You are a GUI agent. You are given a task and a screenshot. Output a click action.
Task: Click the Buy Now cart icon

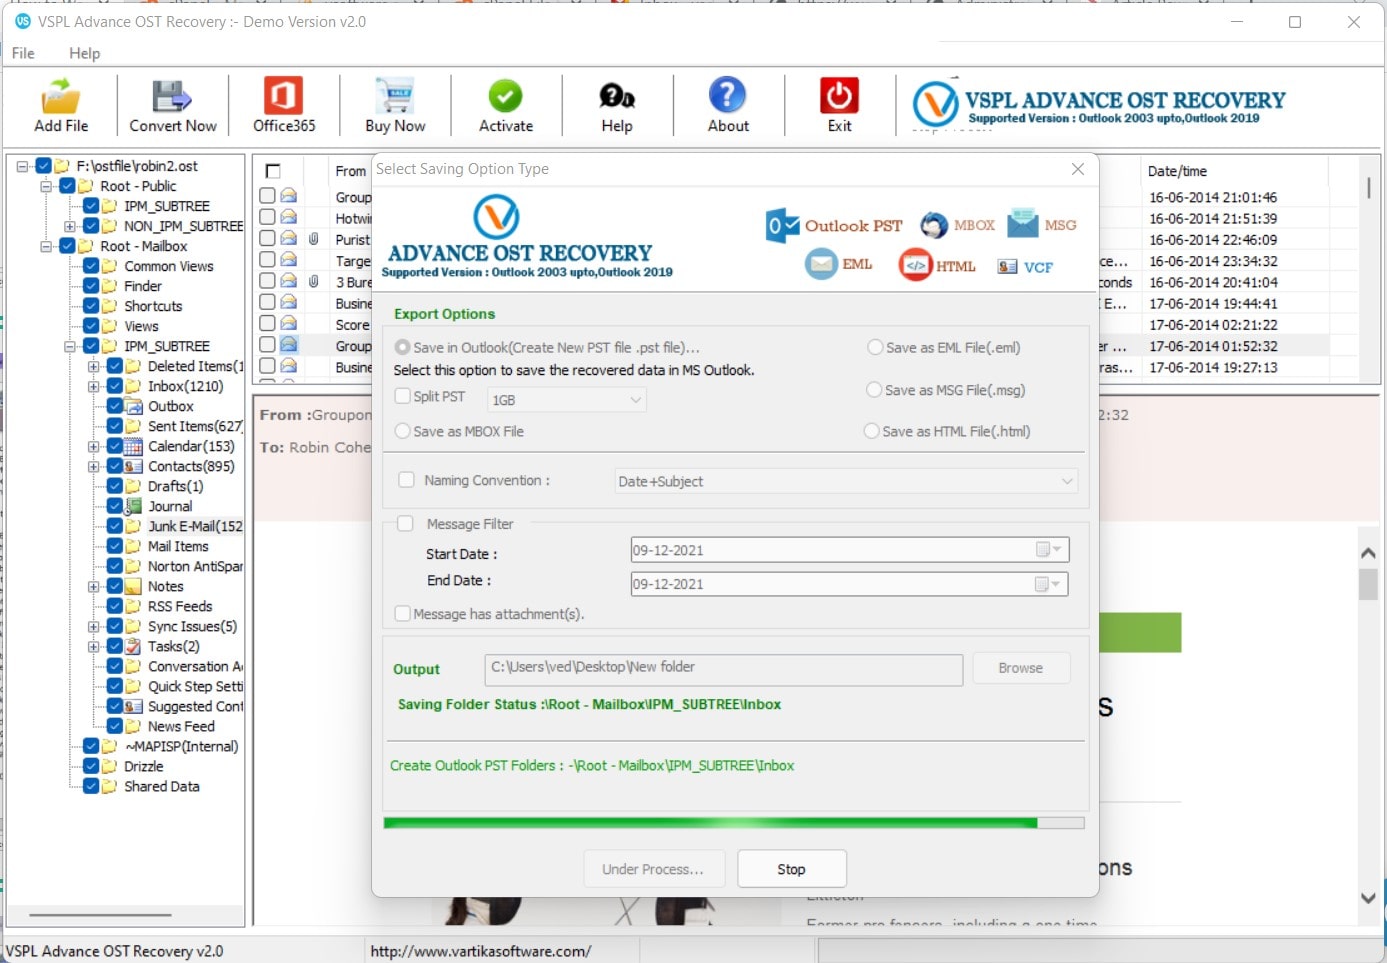click(395, 97)
